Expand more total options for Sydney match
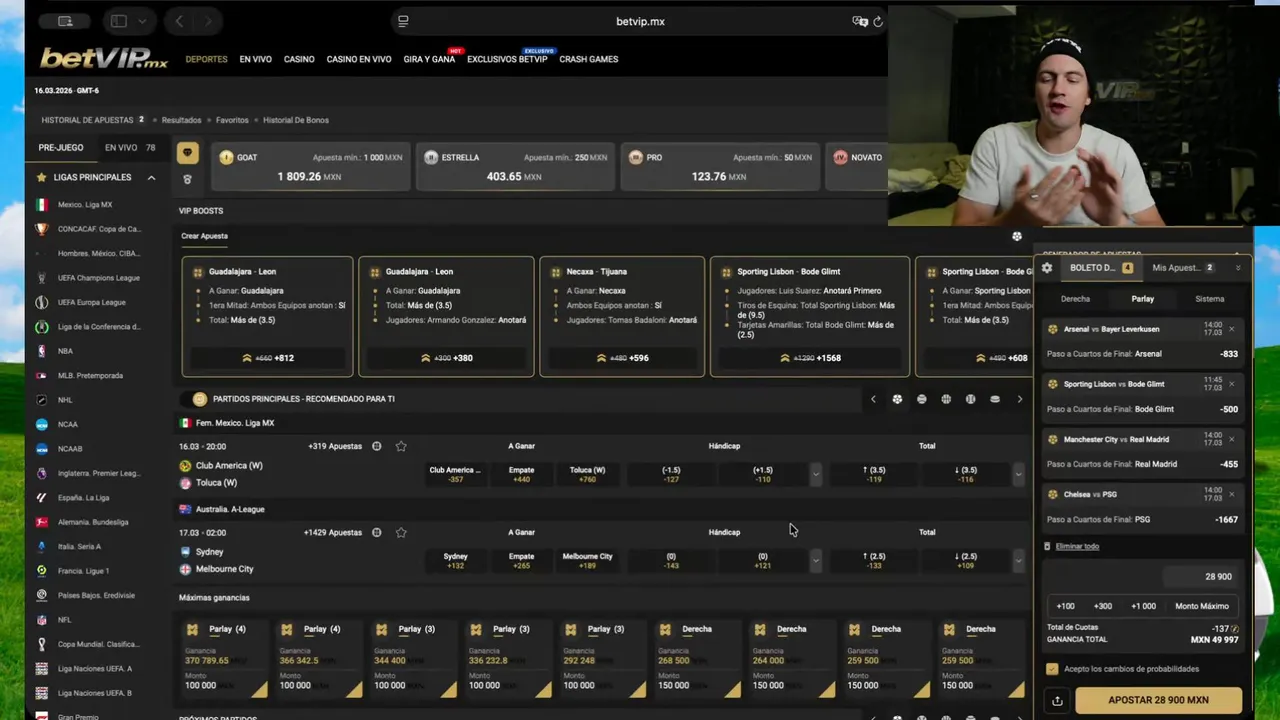1280x720 pixels. point(1018,561)
